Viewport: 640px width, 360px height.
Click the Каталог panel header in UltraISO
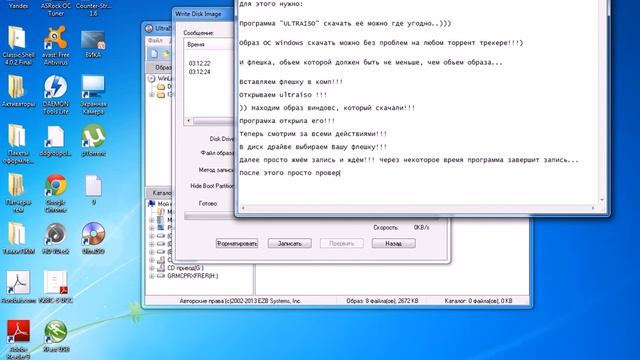pos(159,193)
